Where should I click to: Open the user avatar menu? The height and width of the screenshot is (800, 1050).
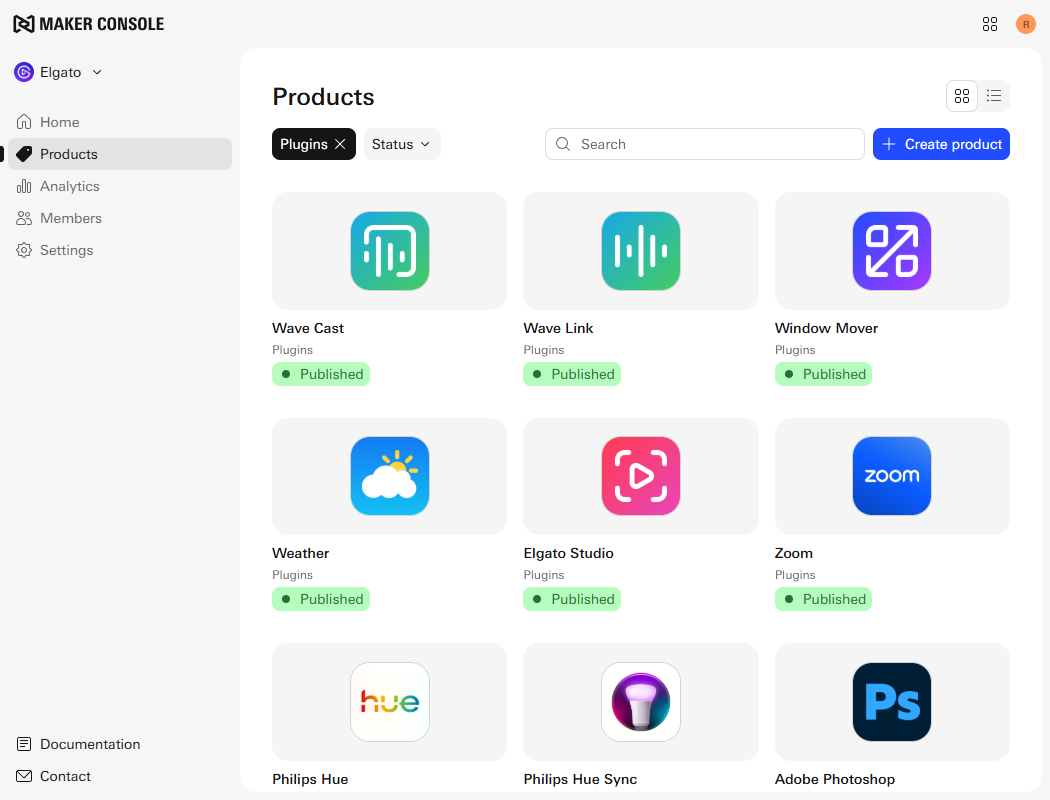[1026, 24]
